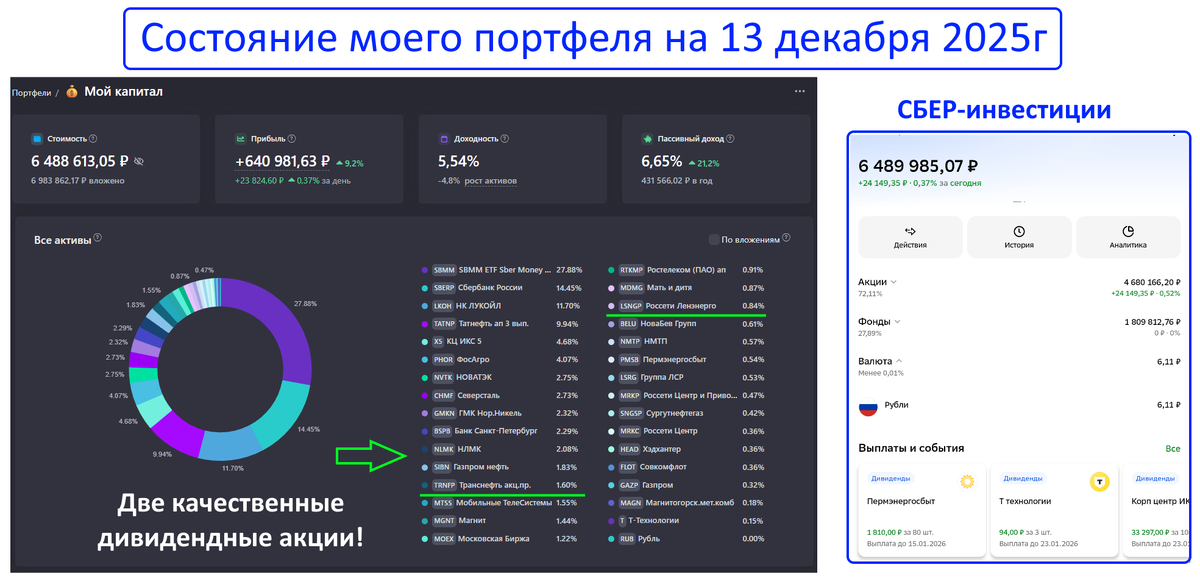Open the Аналитика button in Сбер app
This screenshot has height=584, width=1200.
pyautogui.click(x=1127, y=237)
